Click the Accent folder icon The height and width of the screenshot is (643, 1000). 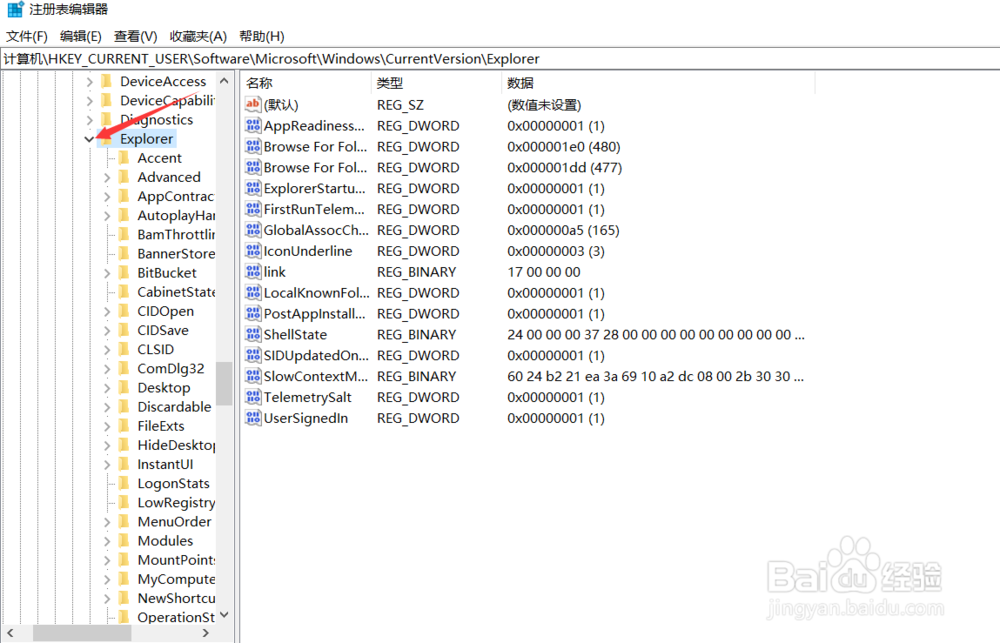tap(124, 158)
